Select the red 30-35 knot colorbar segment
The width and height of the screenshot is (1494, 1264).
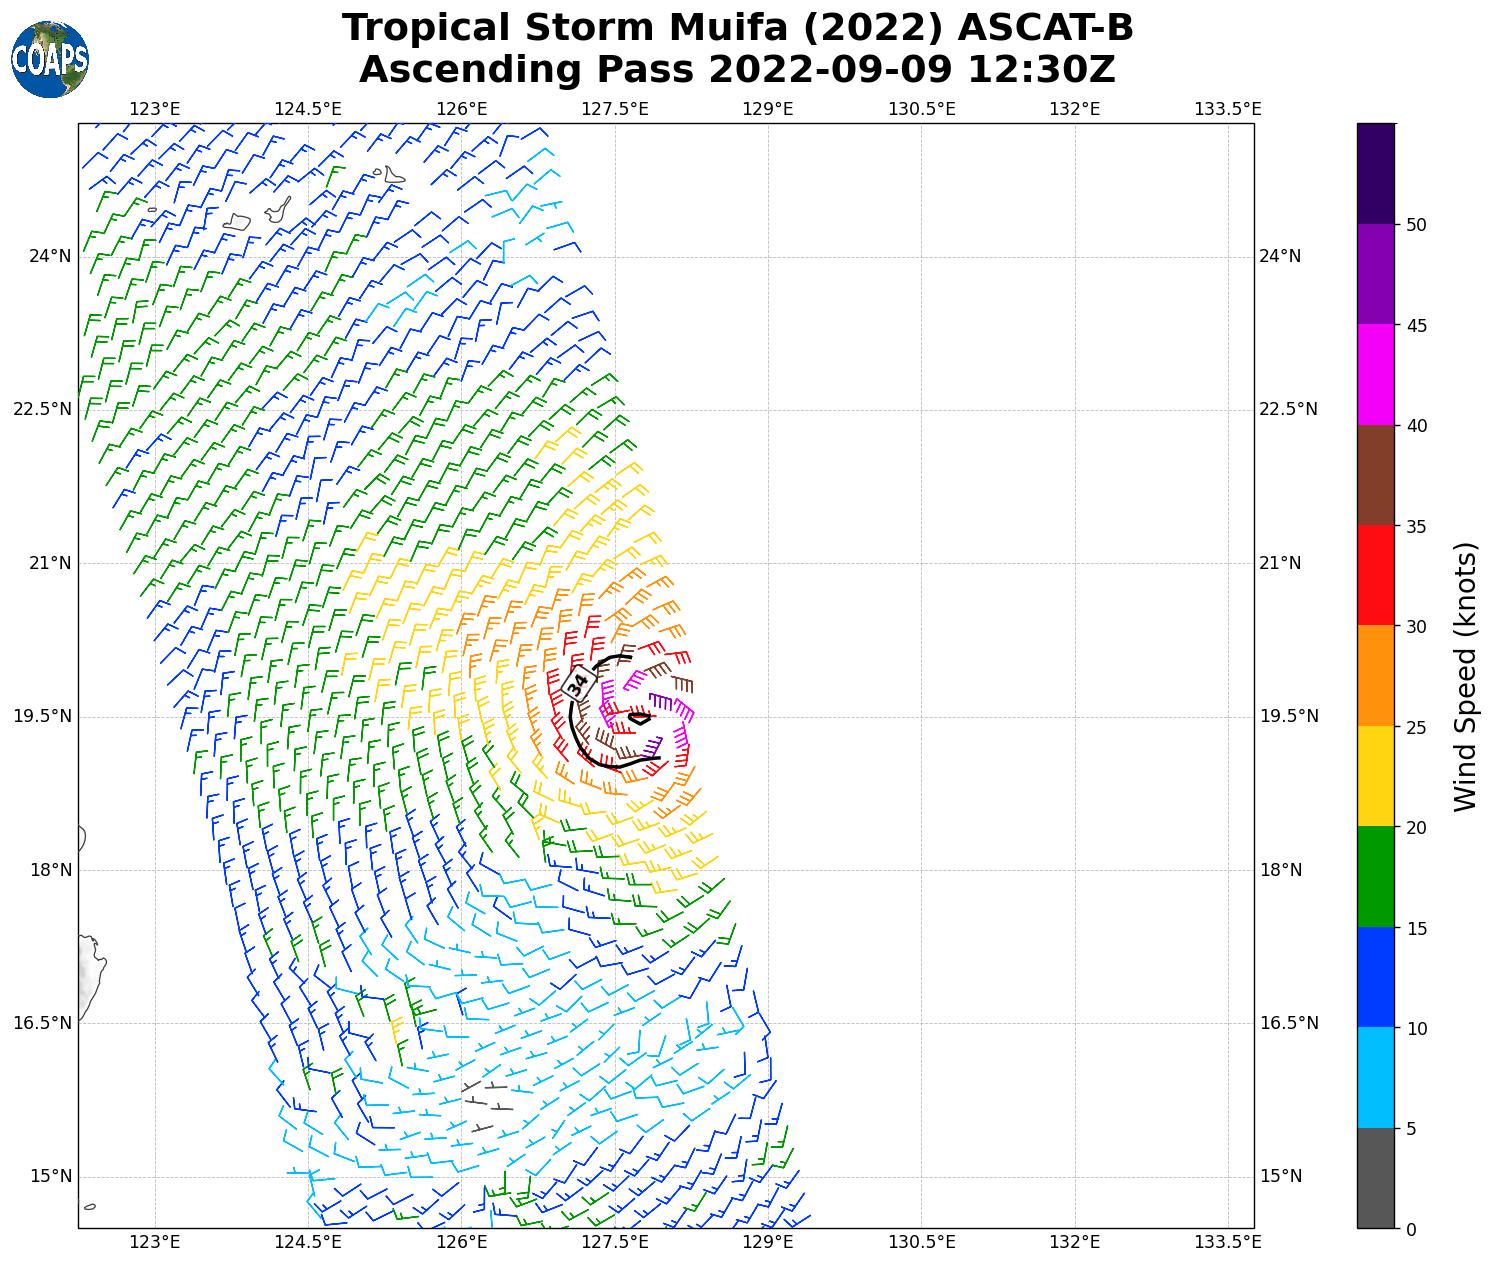point(1375,576)
